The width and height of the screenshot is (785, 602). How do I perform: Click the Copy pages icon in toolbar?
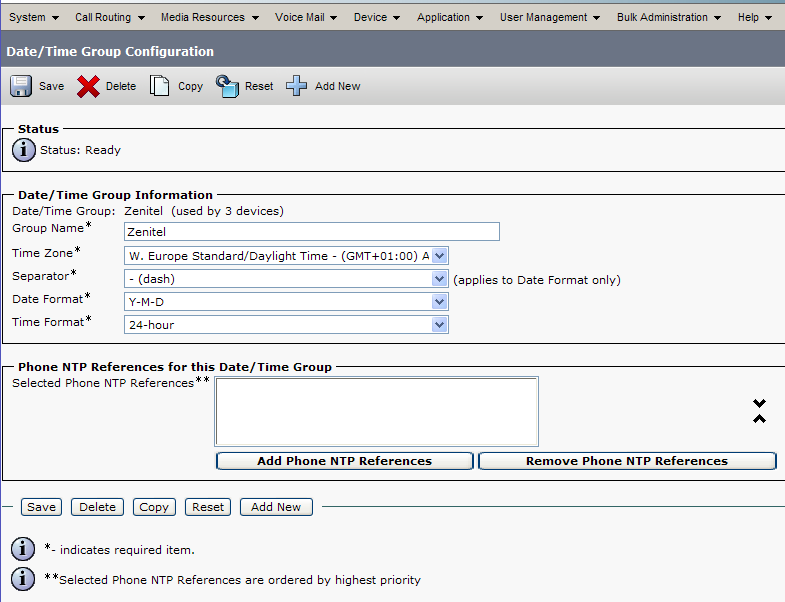(160, 86)
